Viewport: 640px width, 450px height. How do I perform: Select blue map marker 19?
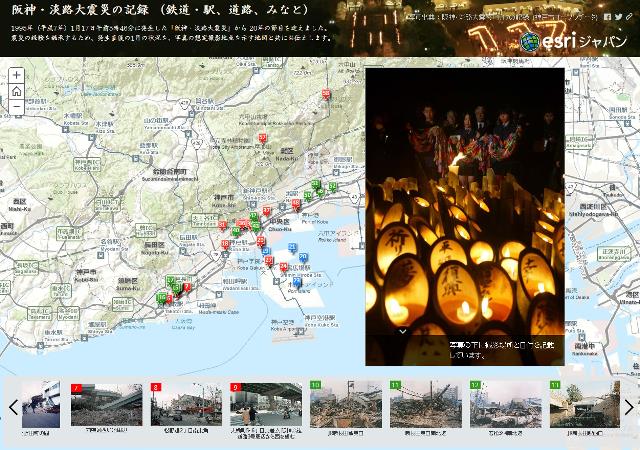pos(266,251)
